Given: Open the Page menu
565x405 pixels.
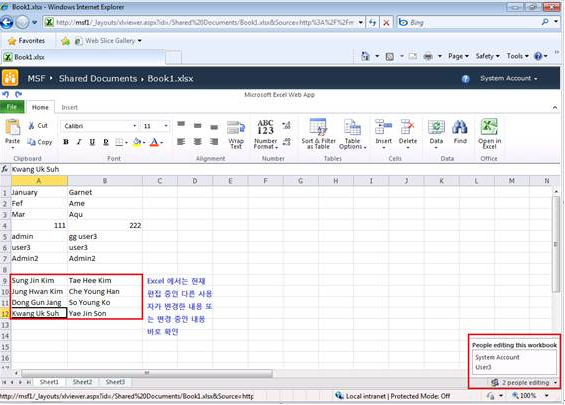Looking at the screenshot, I should pyautogui.click(x=458, y=56).
